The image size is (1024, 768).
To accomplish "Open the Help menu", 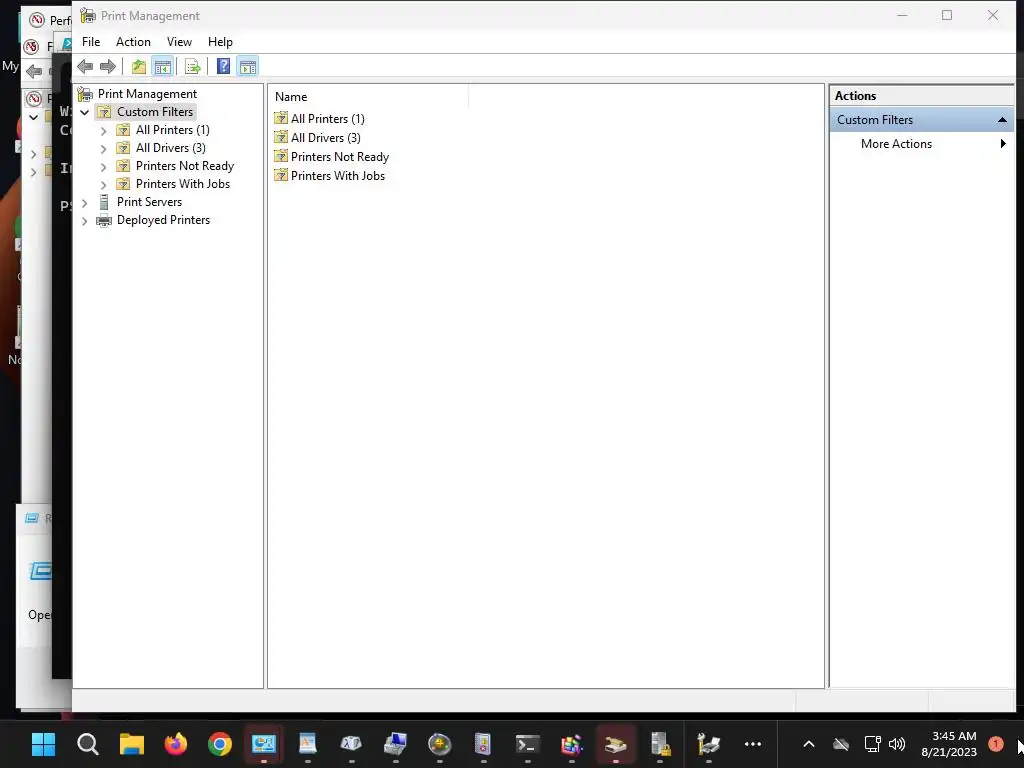I will pos(220,42).
